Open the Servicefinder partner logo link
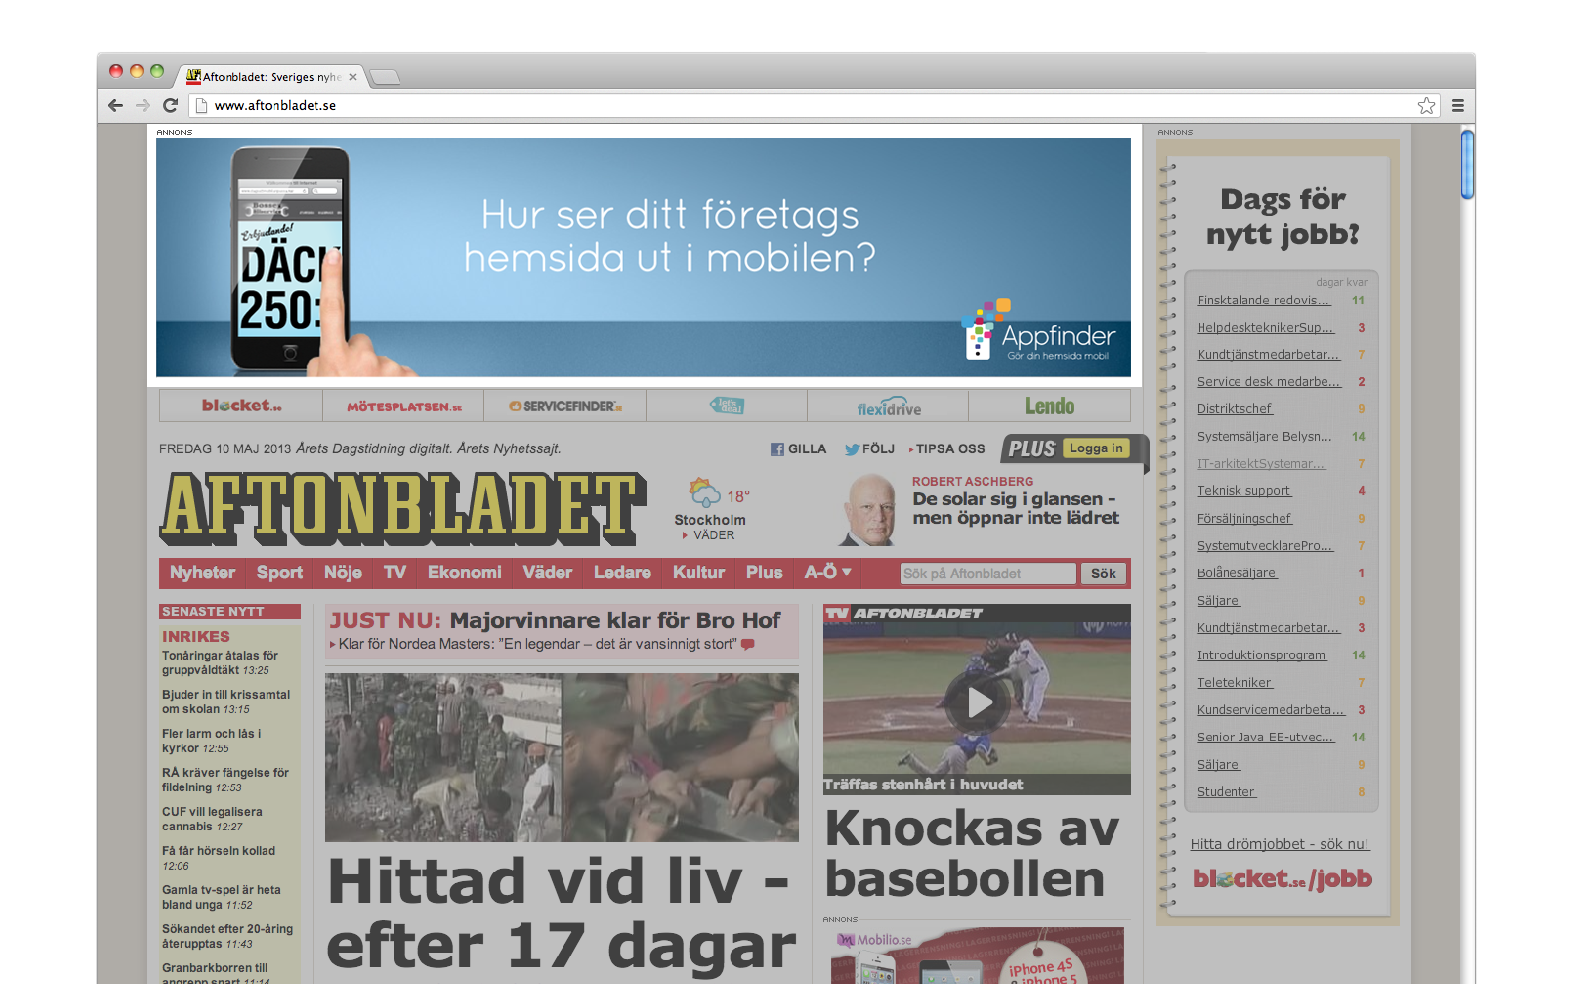 [x=566, y=406]
